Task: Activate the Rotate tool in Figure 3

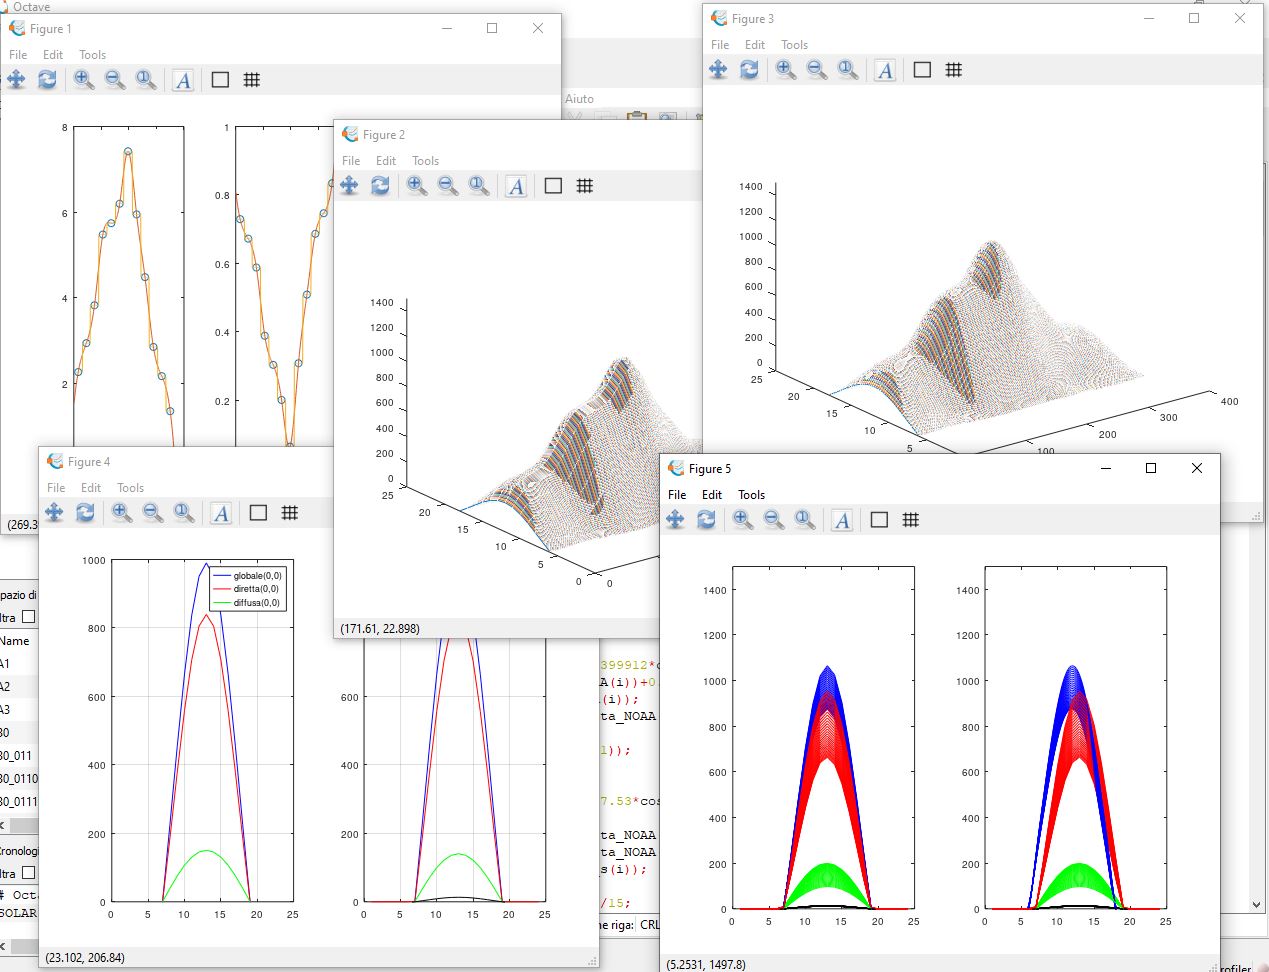Action: click(749, 70)
